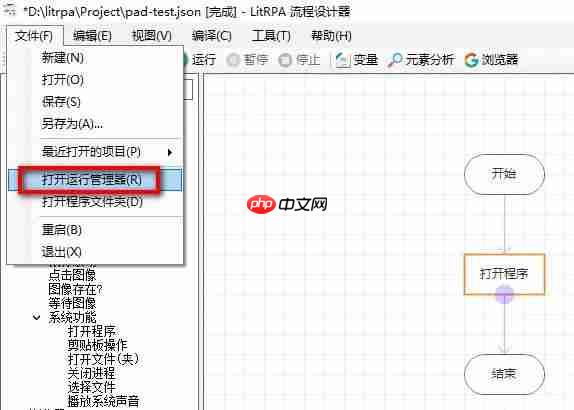
Task: Select the 结束 flowchart node
Action: pyautogui.click(x=504, y=374)
